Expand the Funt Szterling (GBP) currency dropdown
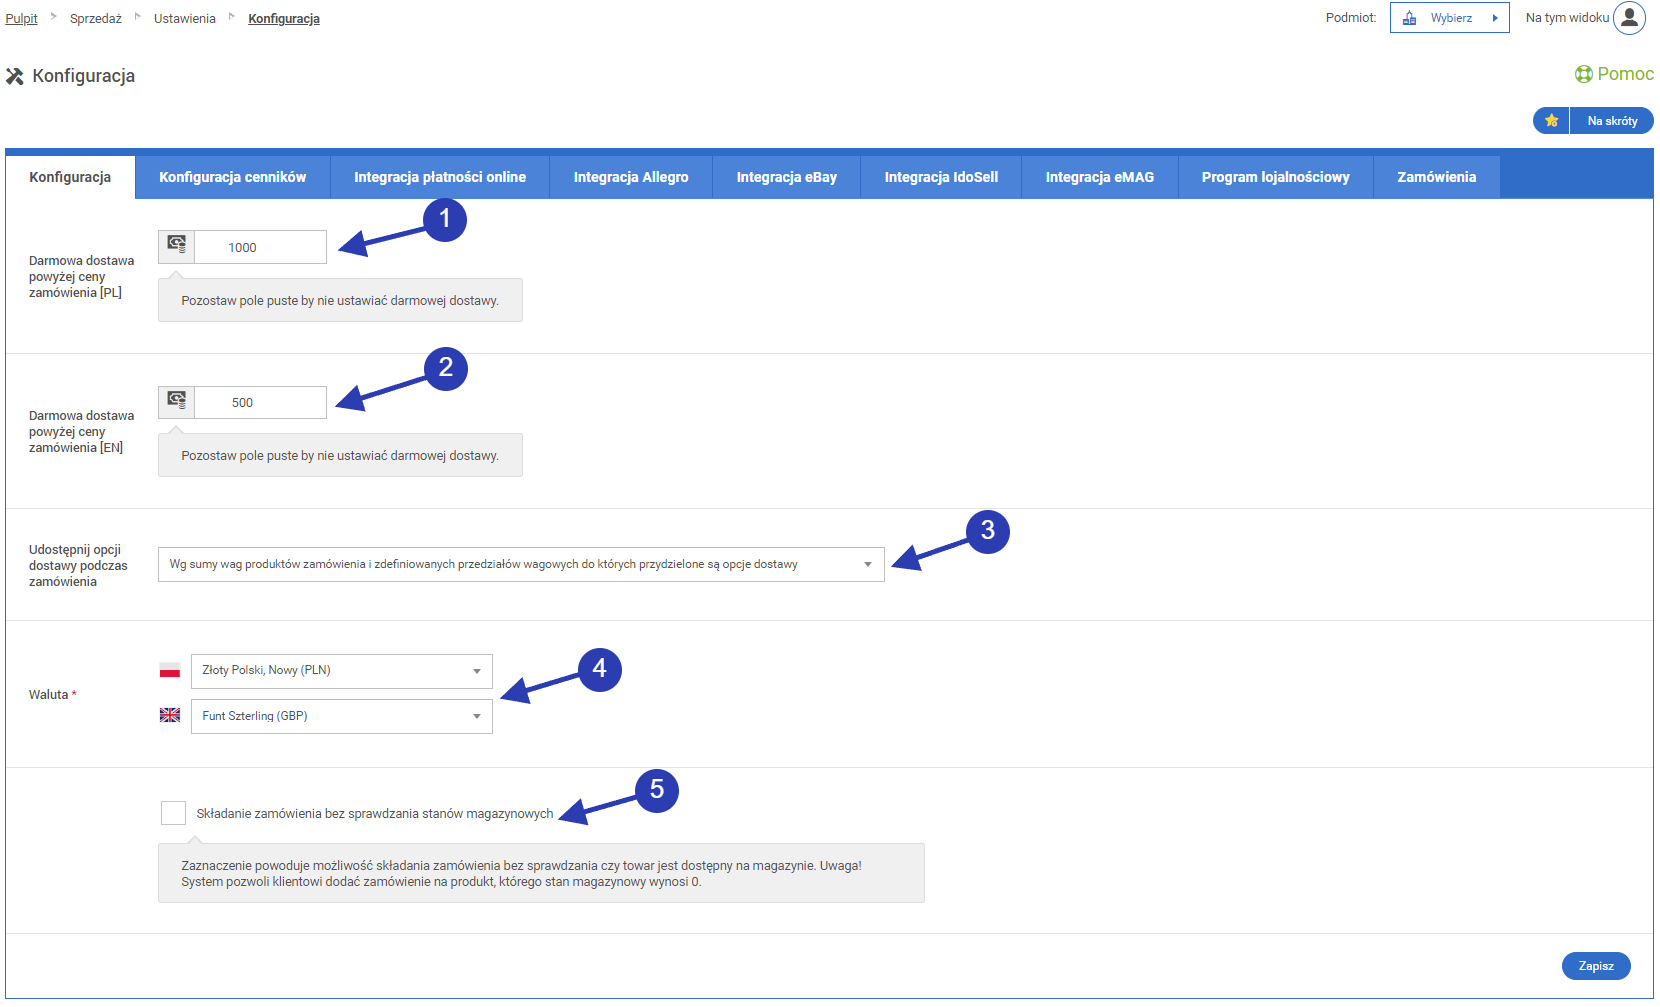The height and width of the screenshot is (1007, 1660). pyautogui.click(x=341, y=716)
